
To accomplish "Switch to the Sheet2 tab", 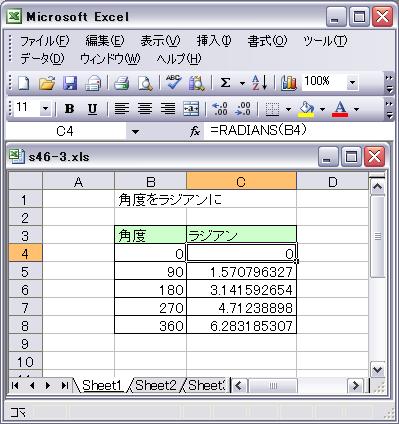I will 156,386.
